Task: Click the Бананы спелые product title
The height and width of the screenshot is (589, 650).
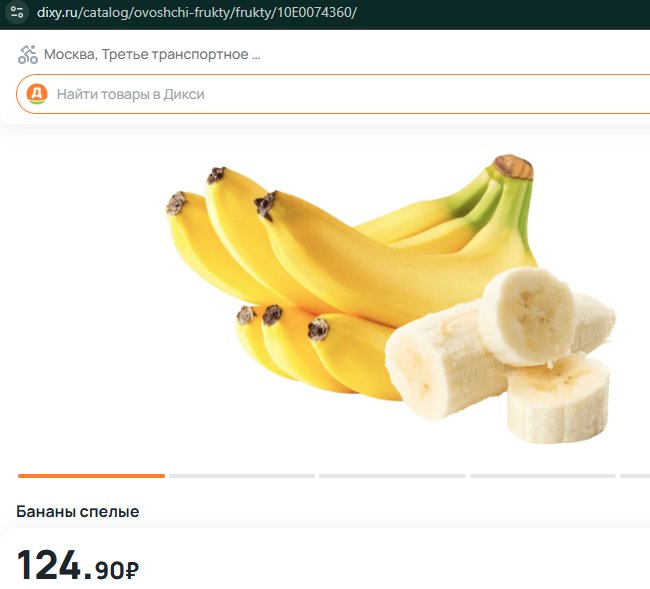Action: click(x=78, y=511)
